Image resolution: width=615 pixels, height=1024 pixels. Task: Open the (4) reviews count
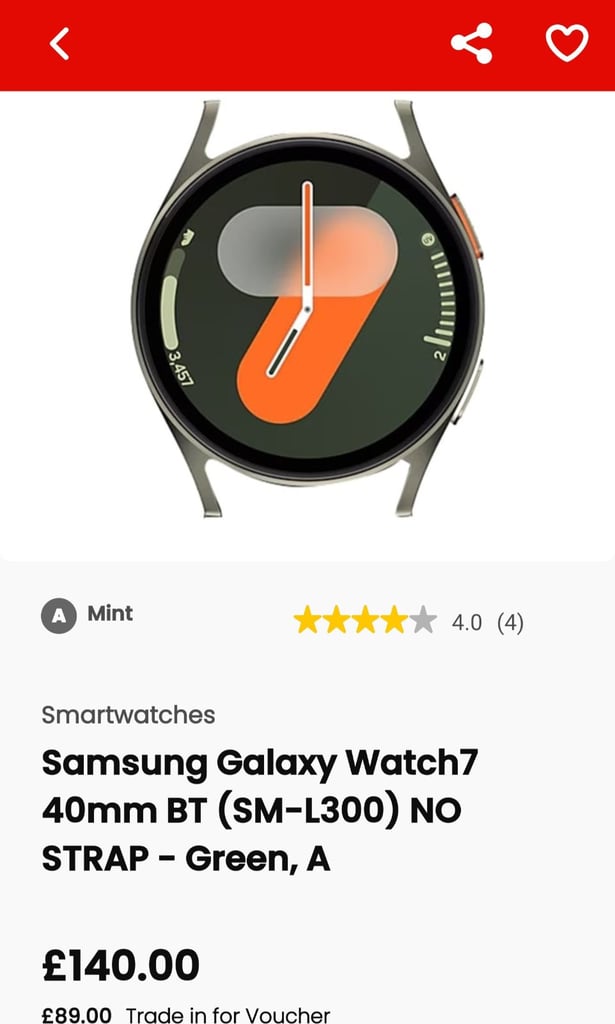[x=510, y=622]
